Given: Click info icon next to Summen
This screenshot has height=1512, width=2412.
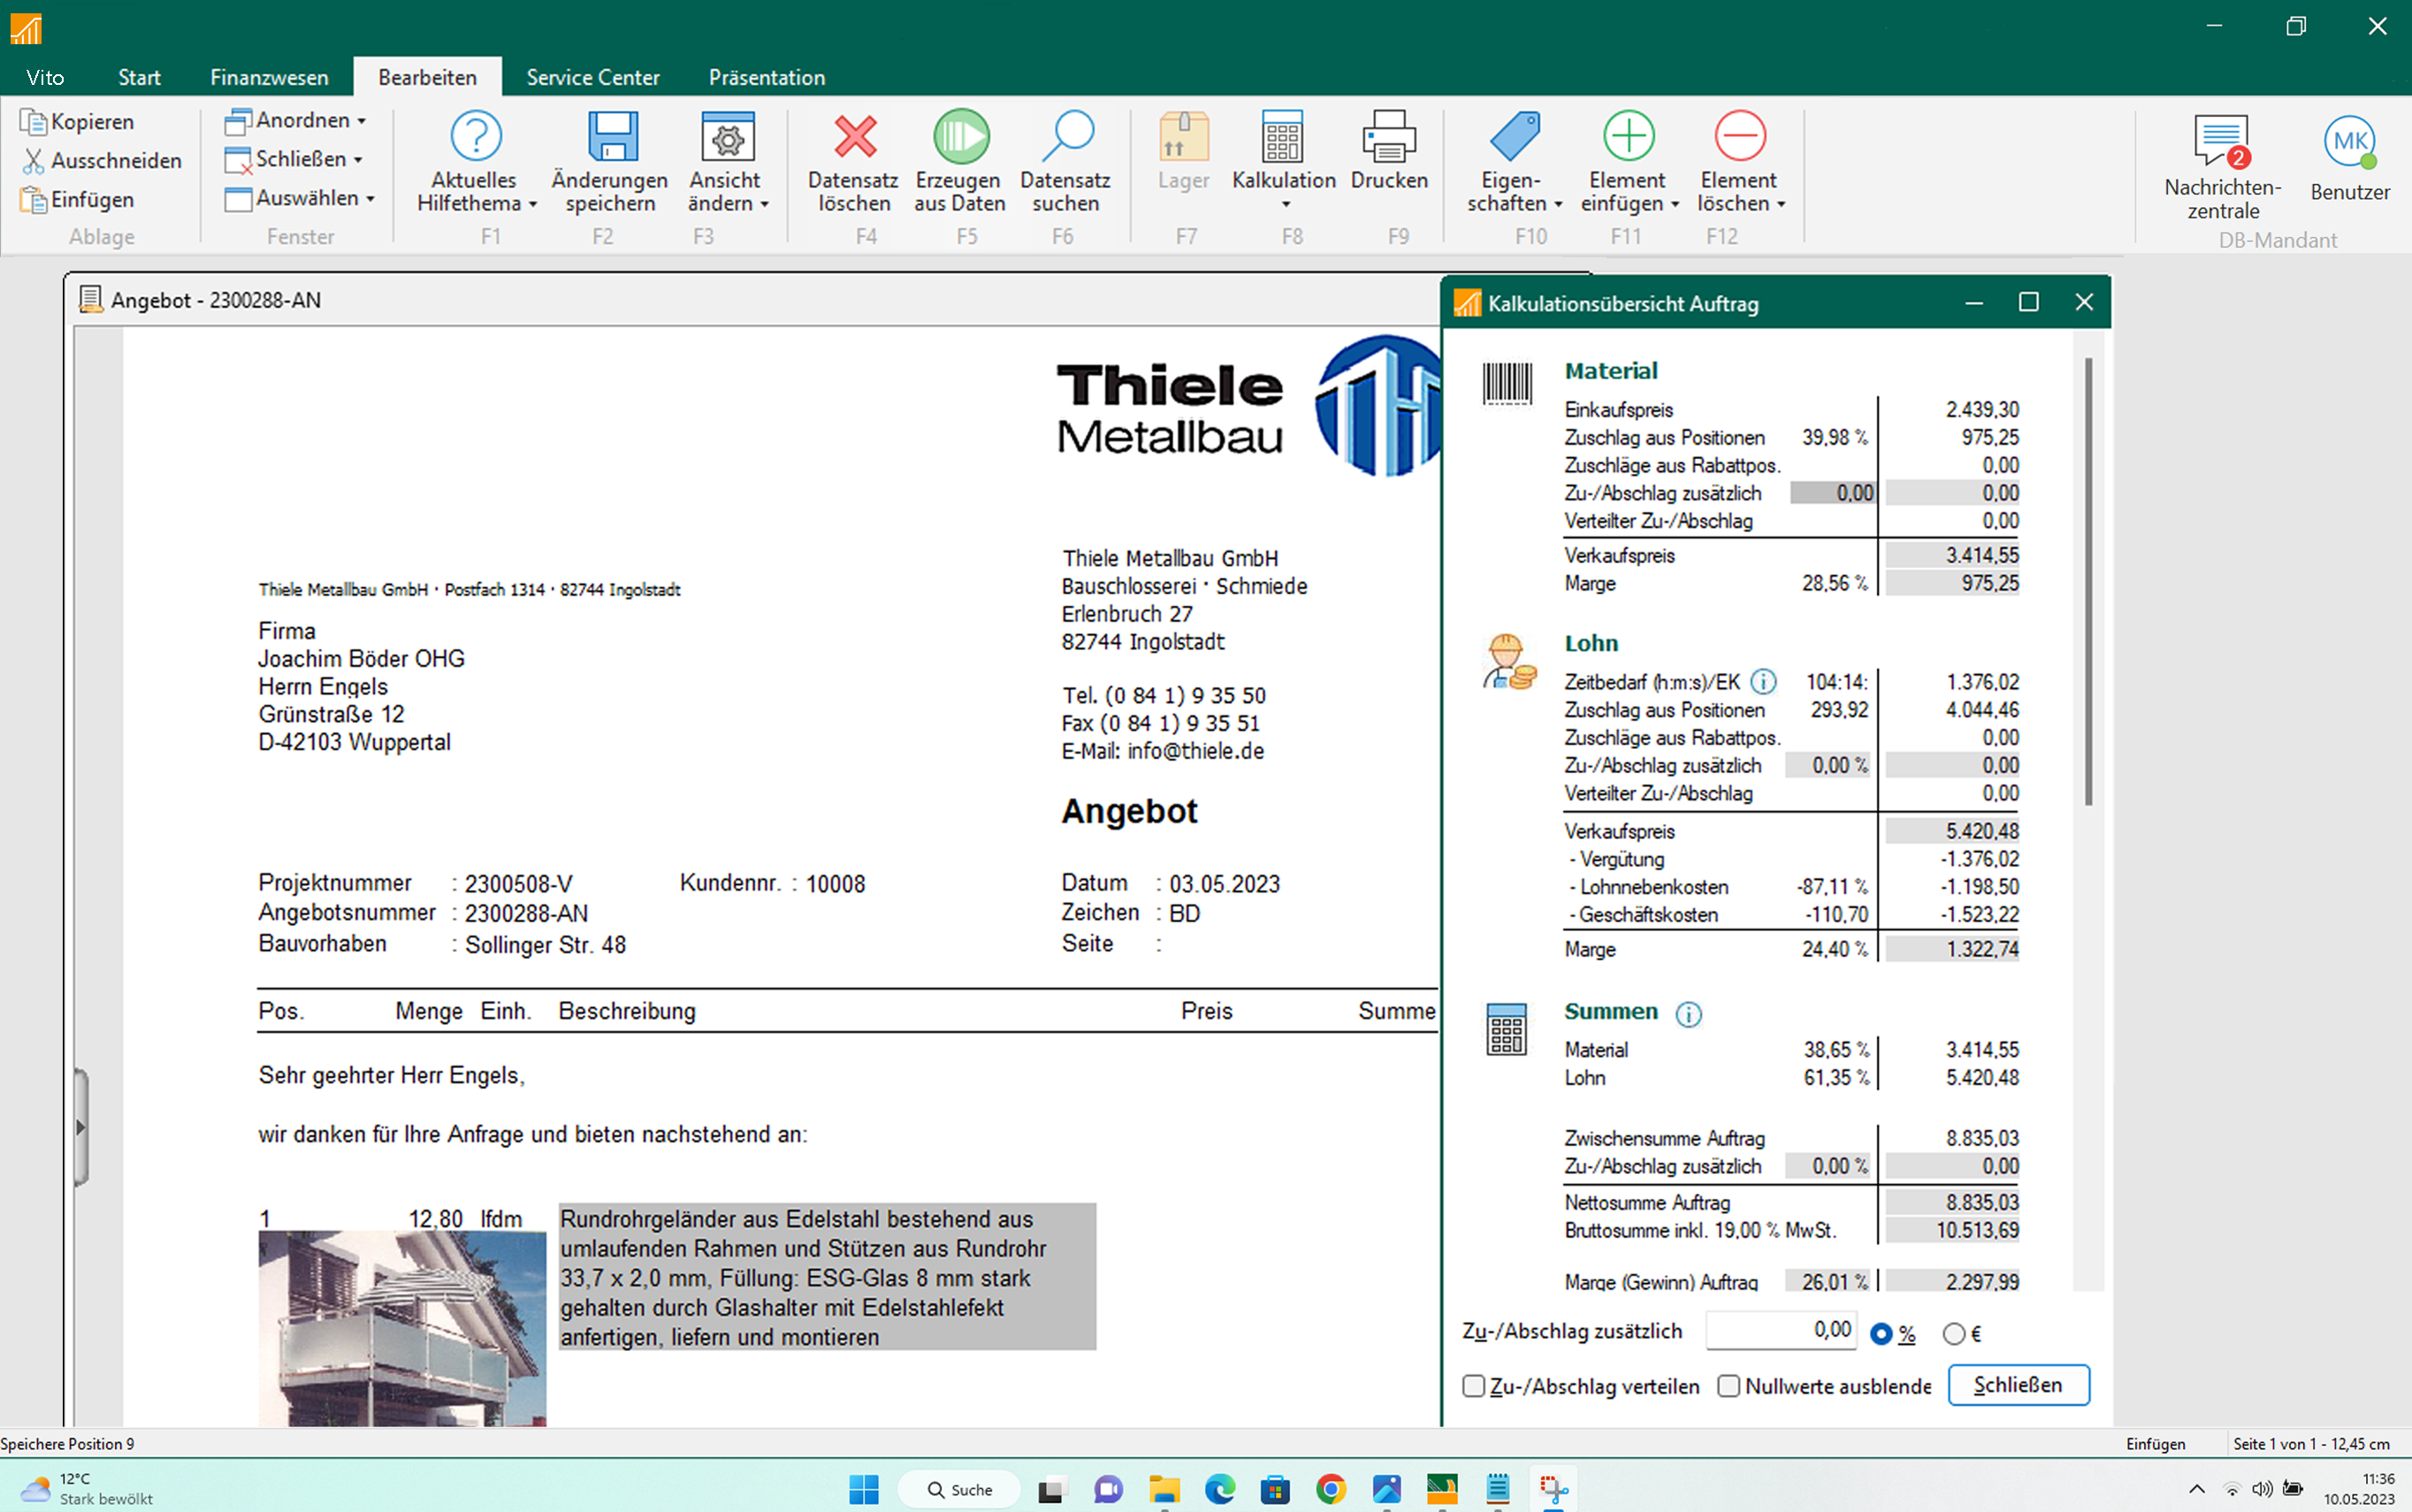Looking at the screenshot, I should coord(1688,1014).
